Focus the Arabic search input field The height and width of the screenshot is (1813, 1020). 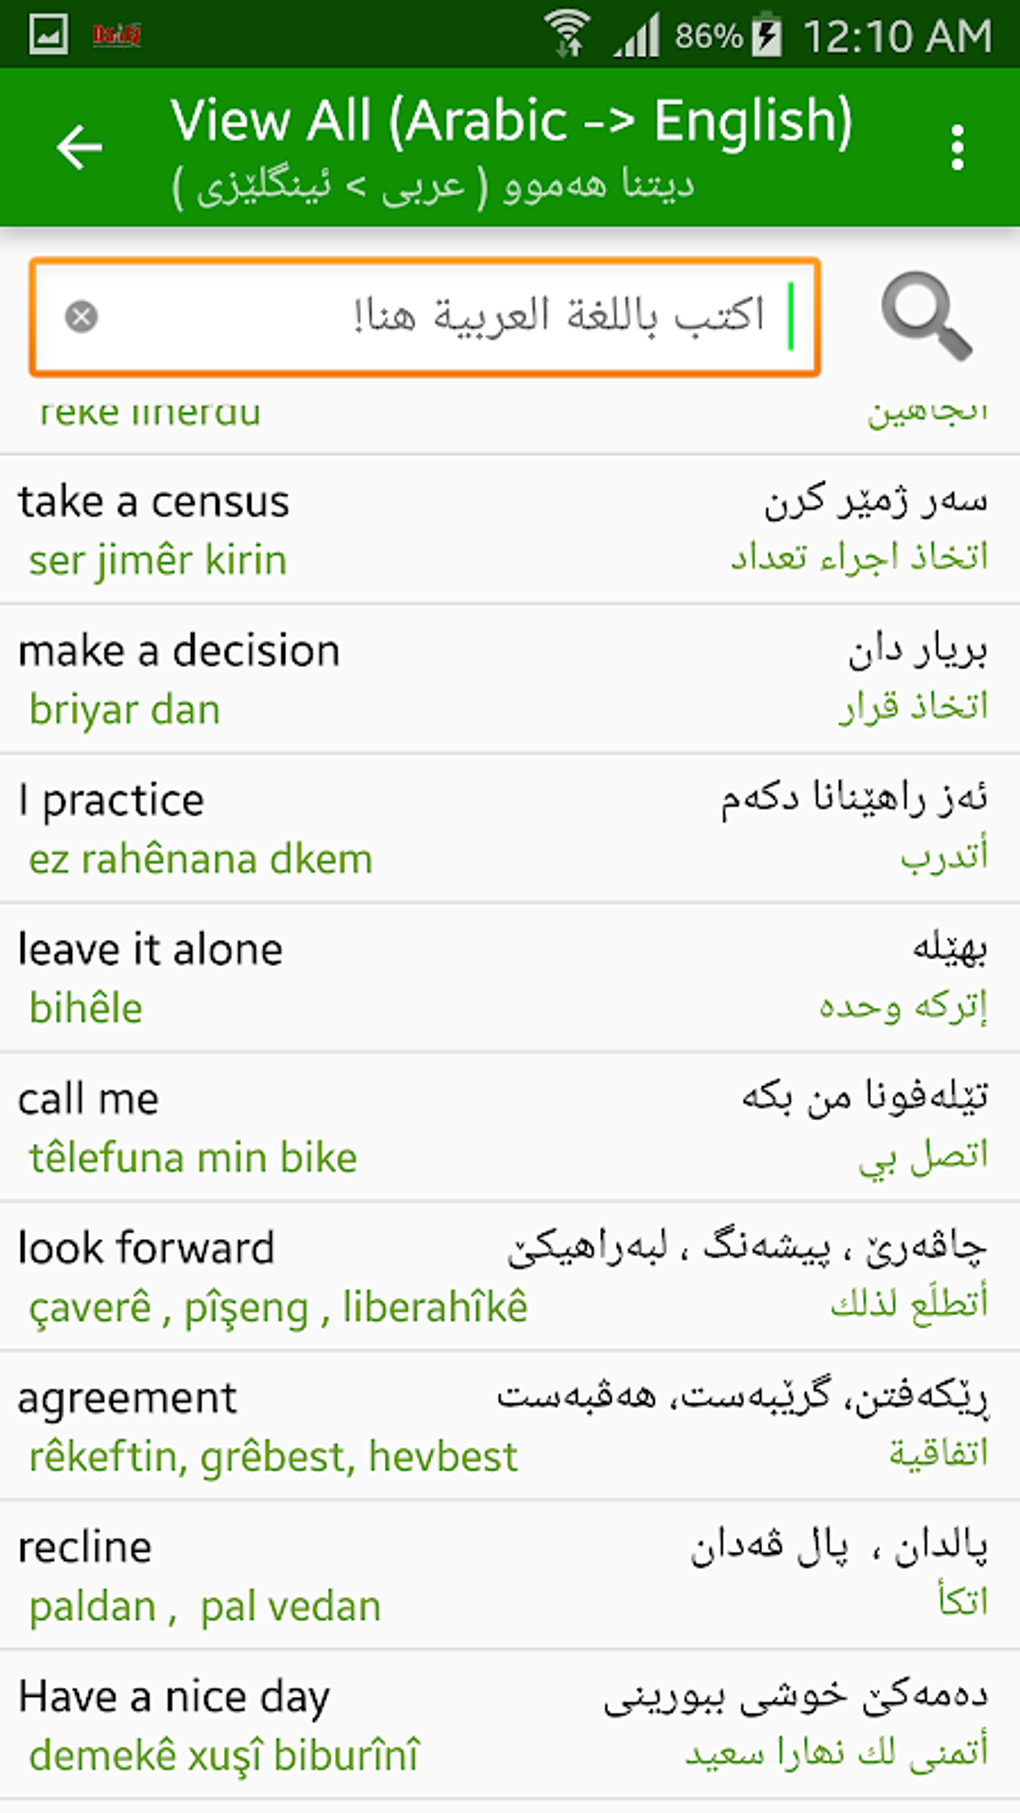[x=440, y=317]
